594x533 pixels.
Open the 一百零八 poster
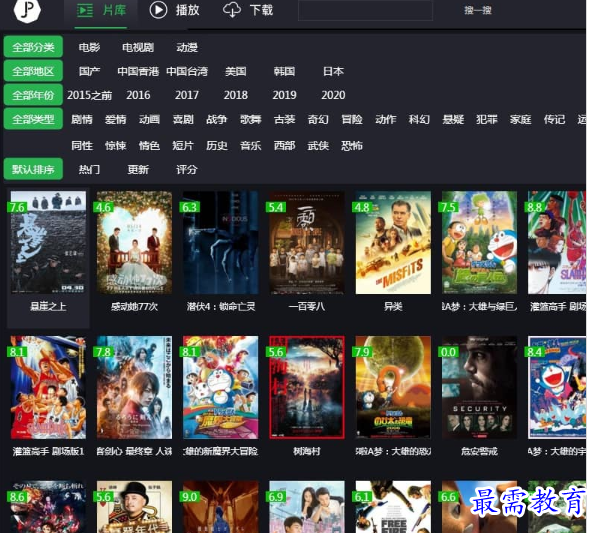(307, 242)
